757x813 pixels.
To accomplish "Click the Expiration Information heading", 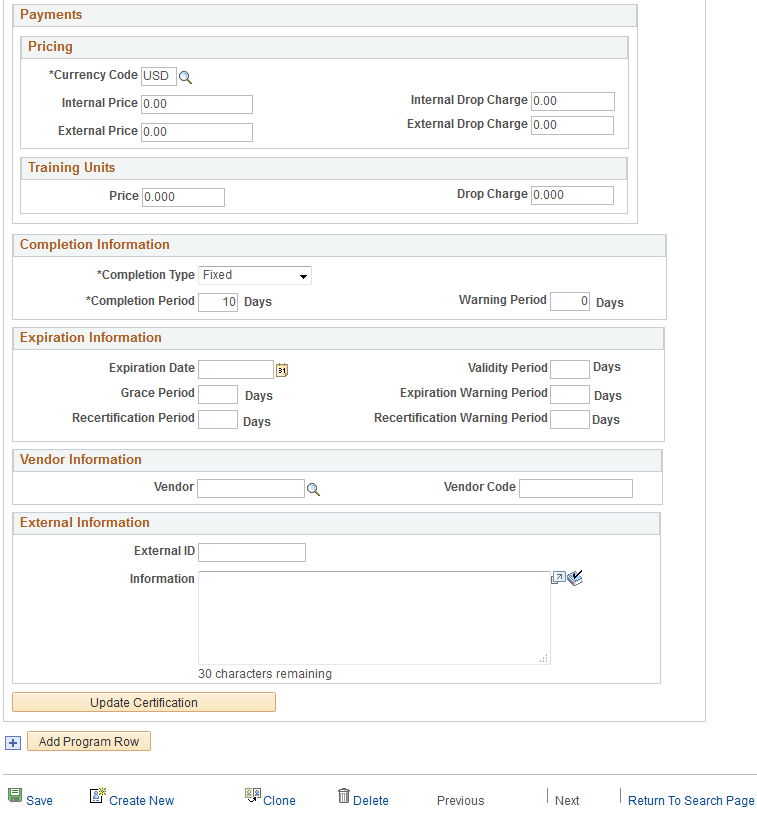I will pyautogui.click(x=91, y=338).
